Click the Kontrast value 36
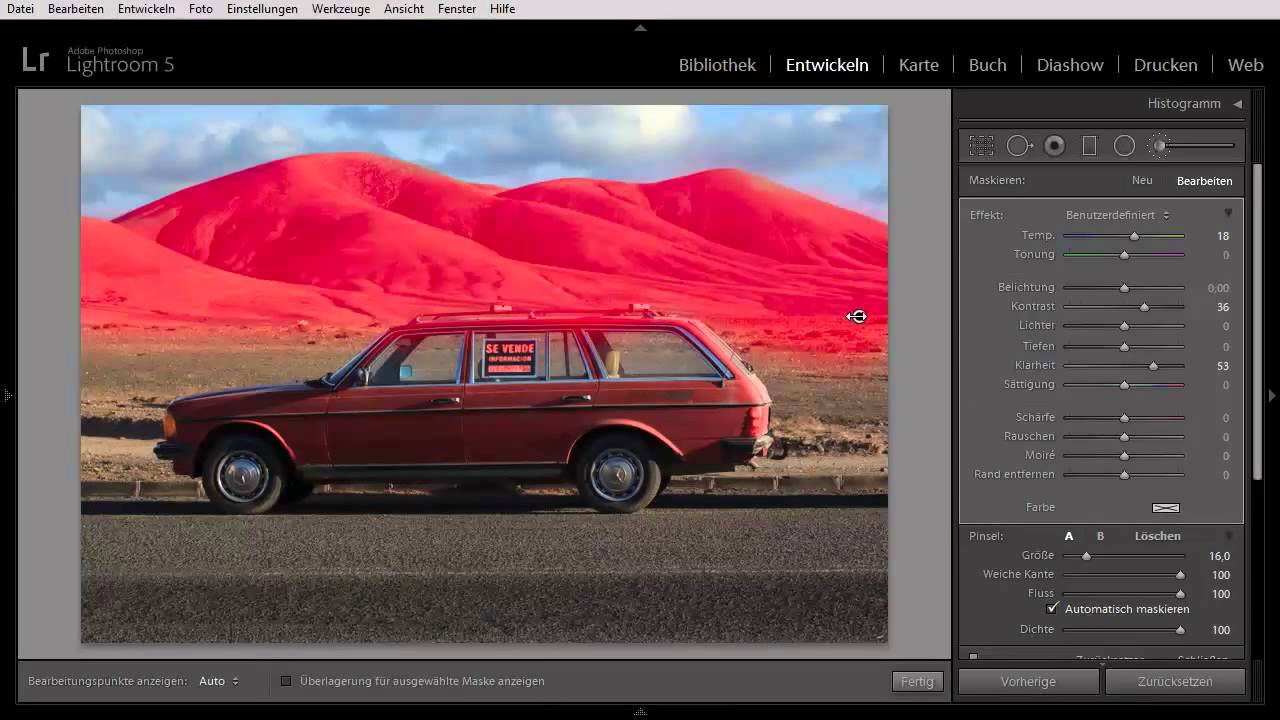Viewport: 1280px width, 720px height. click(x=1223, y=308)
